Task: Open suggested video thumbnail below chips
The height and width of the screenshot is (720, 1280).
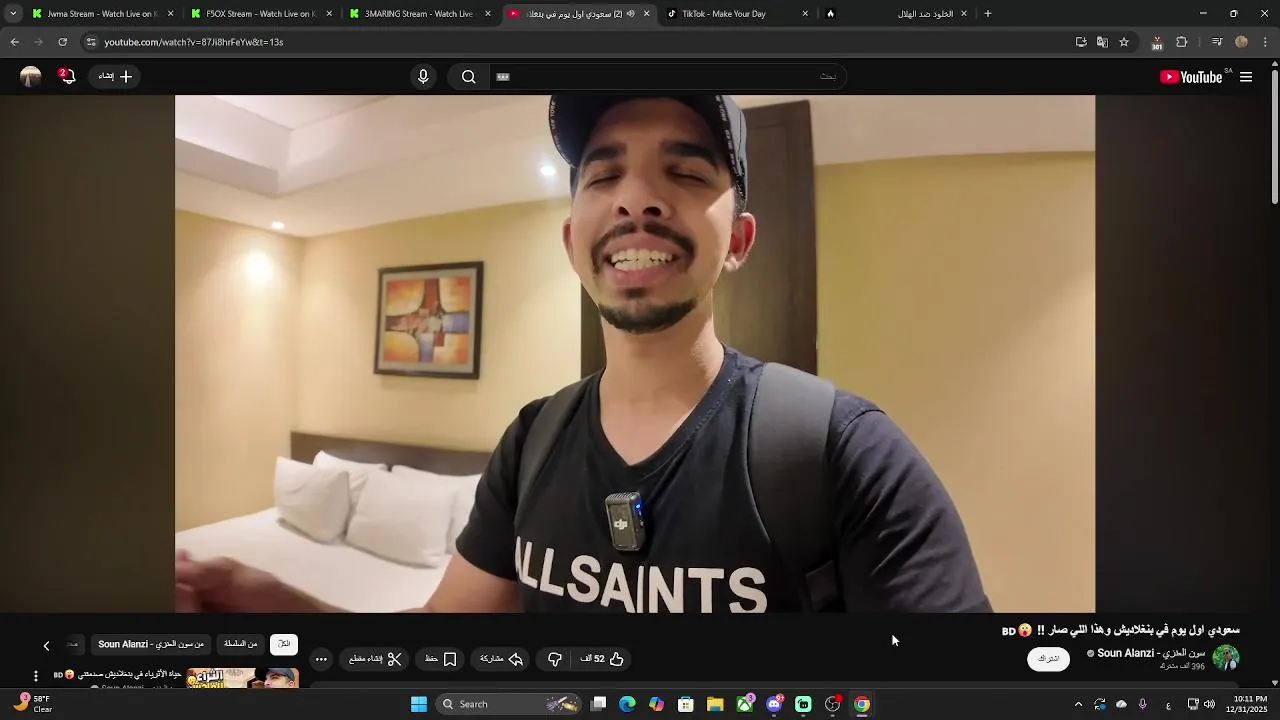Action: pos(242,678)
